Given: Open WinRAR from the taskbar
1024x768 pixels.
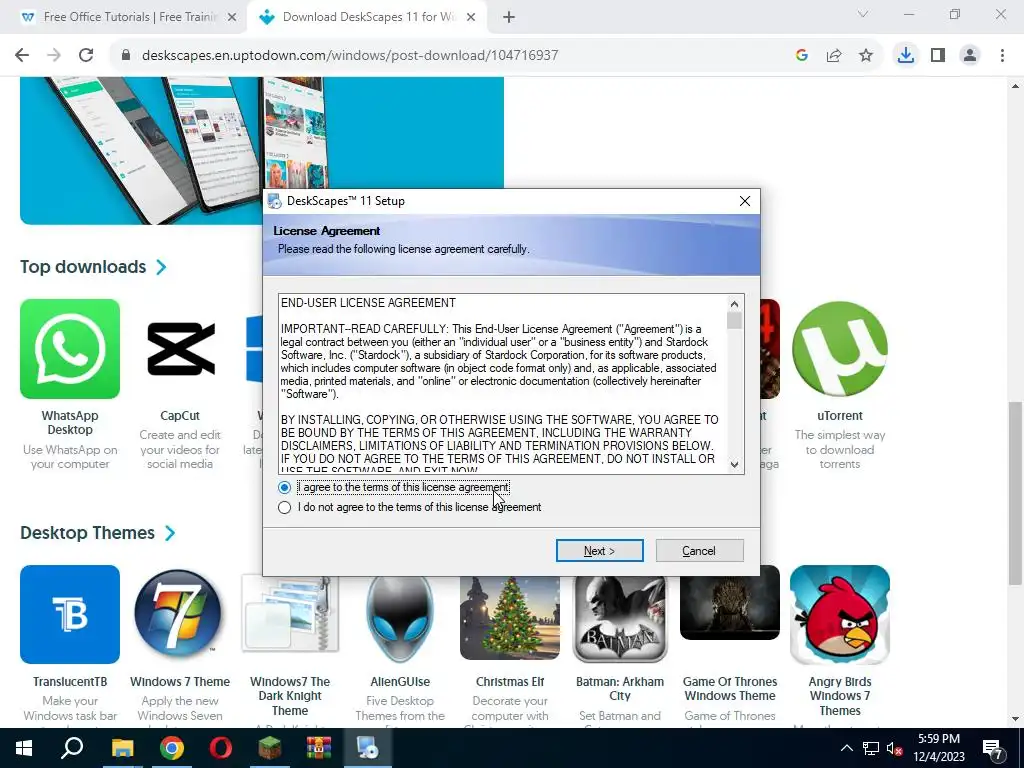Looking at the screenshot, I should (319, 748).
